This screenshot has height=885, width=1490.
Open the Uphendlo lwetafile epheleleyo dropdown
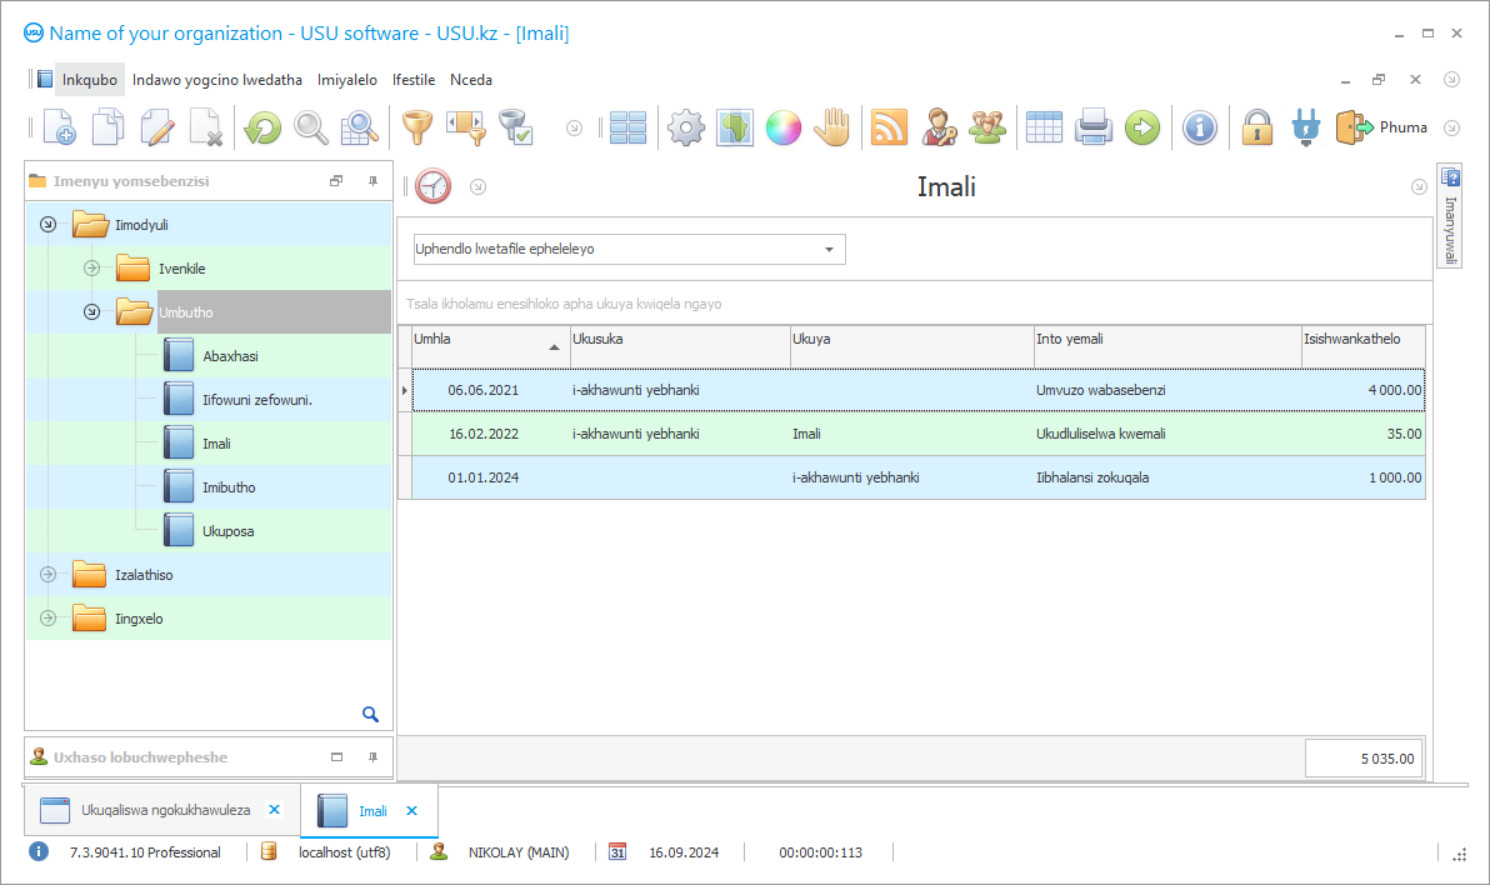[829, 249]
